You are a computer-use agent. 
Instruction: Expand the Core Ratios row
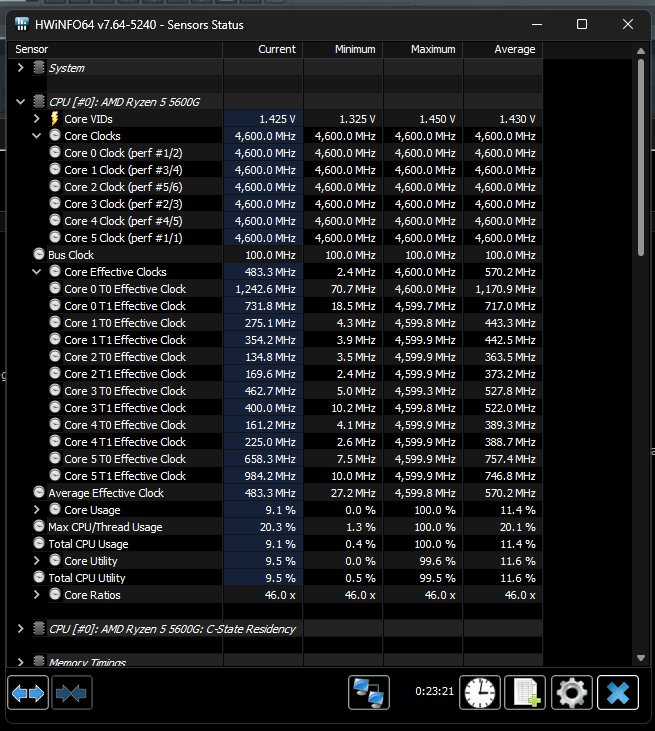click(37, 594)
